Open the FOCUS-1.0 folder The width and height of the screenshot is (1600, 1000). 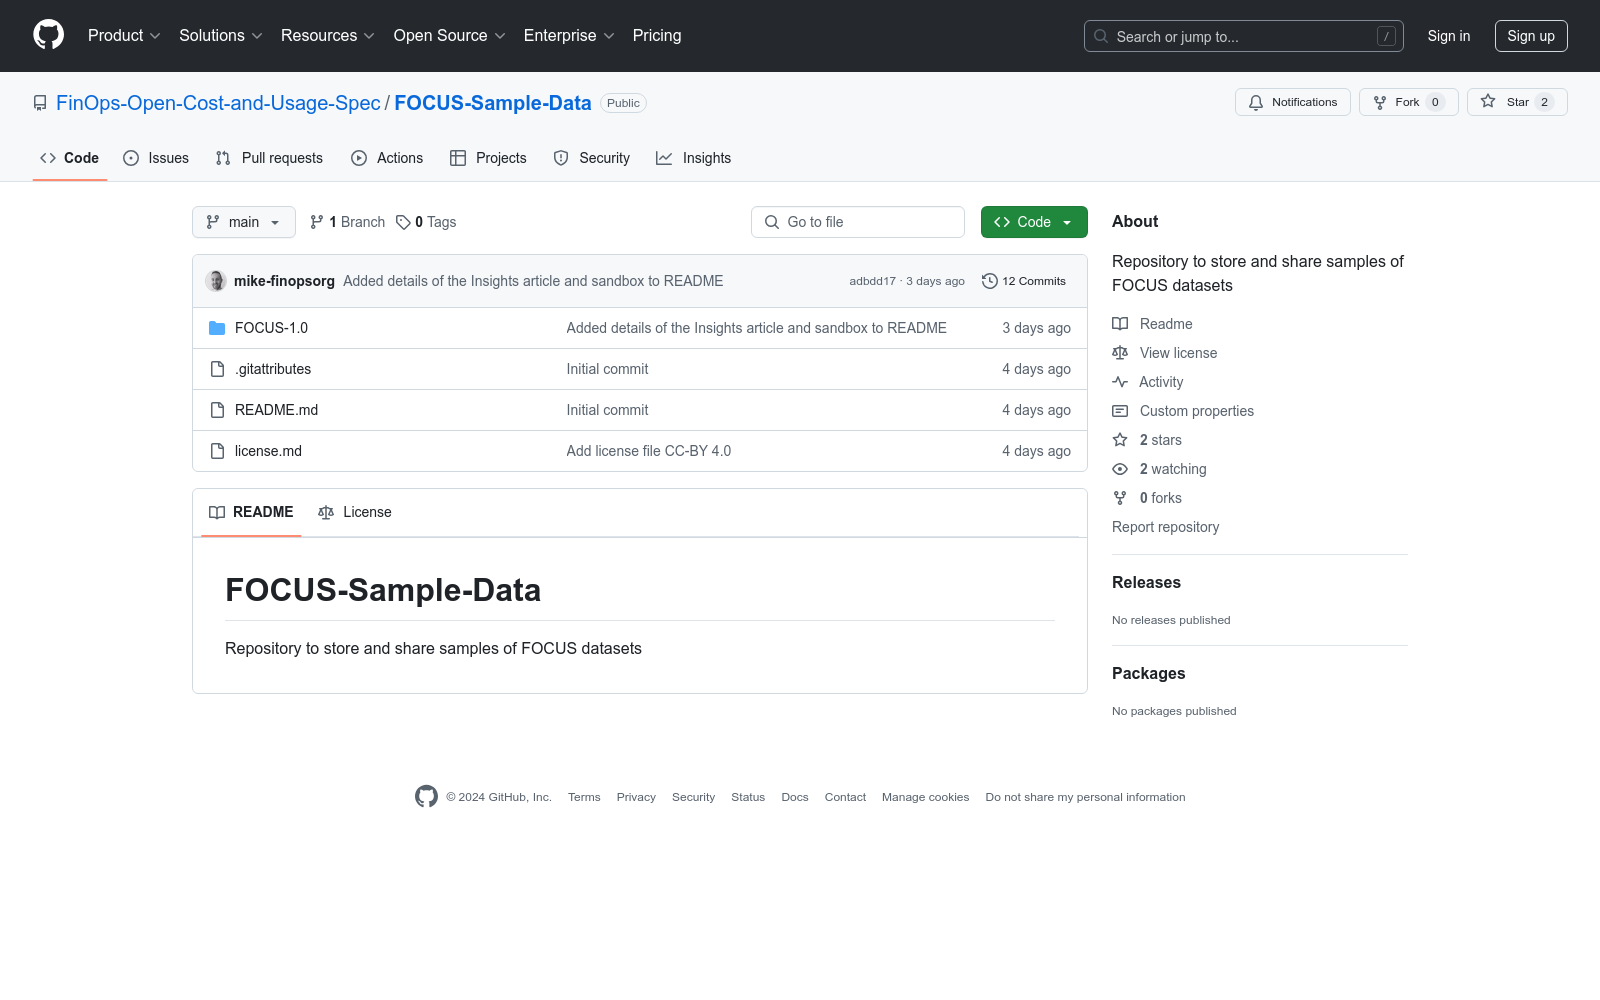[x=271, y=328]
